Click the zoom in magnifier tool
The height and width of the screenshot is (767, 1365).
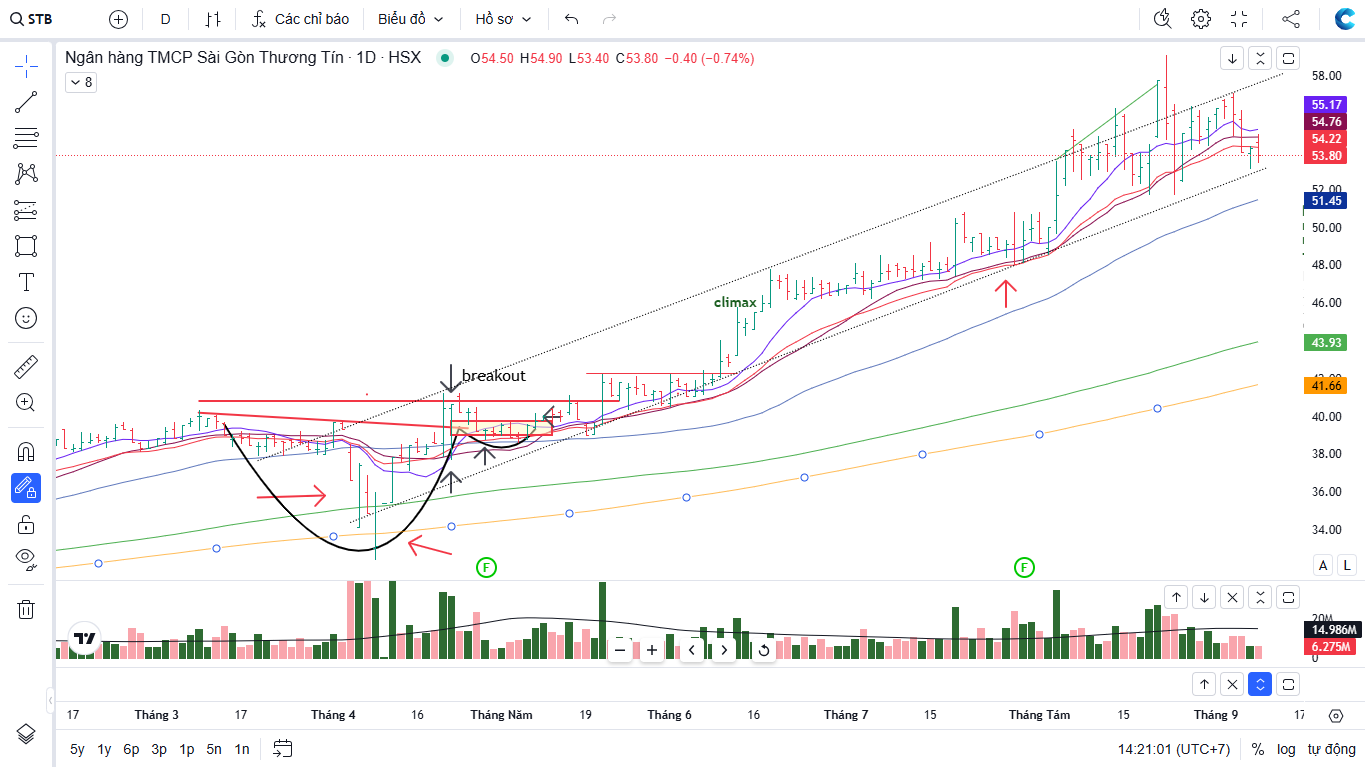click(26, 403)
